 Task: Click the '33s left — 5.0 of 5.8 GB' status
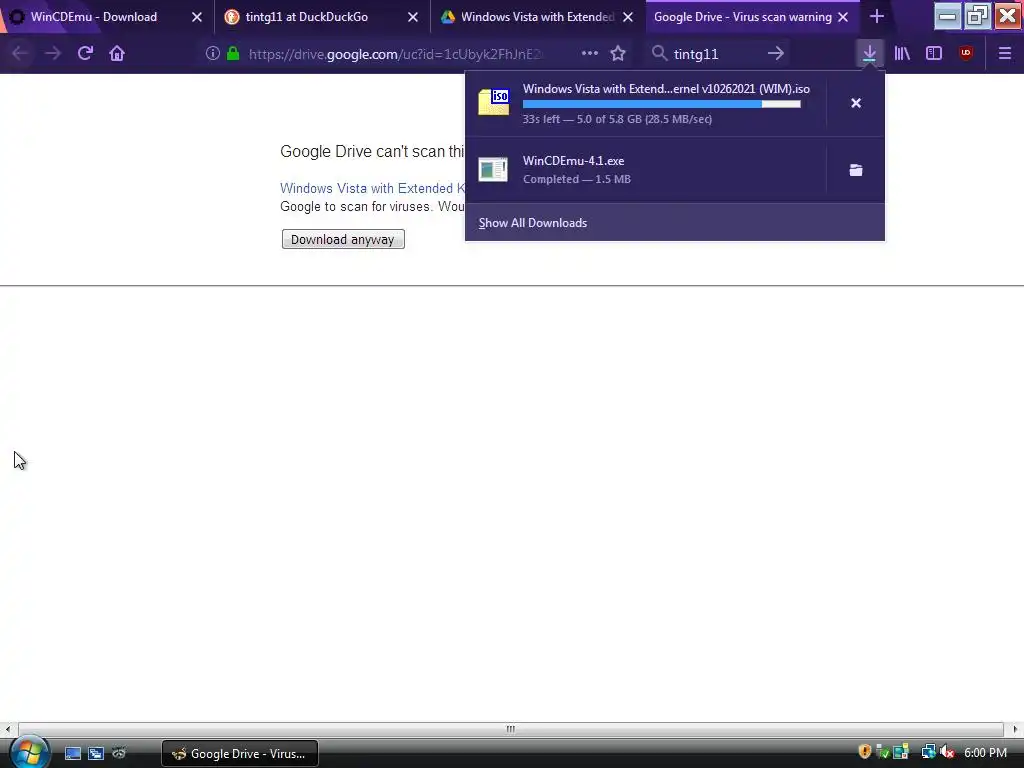[x=617, y=119]
